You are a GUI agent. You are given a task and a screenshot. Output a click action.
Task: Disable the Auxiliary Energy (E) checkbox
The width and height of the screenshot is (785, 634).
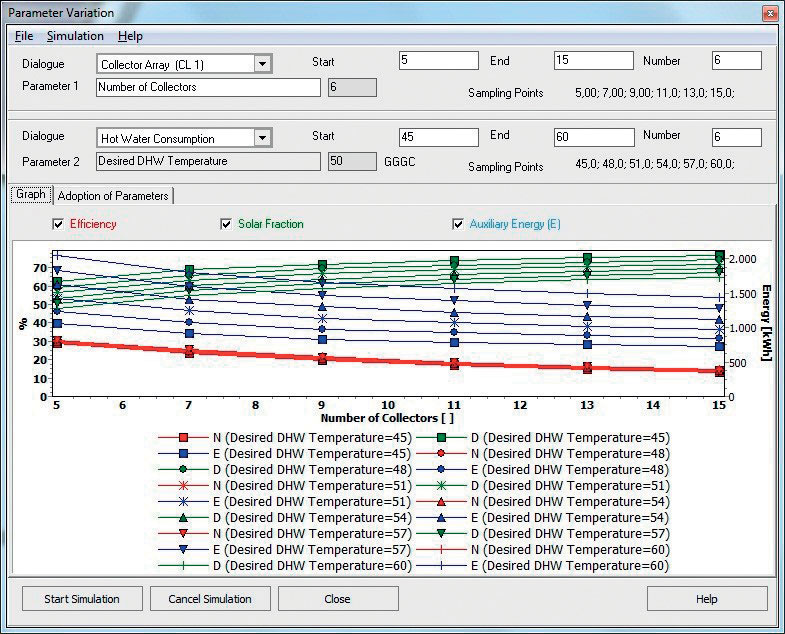coord(459,224)
